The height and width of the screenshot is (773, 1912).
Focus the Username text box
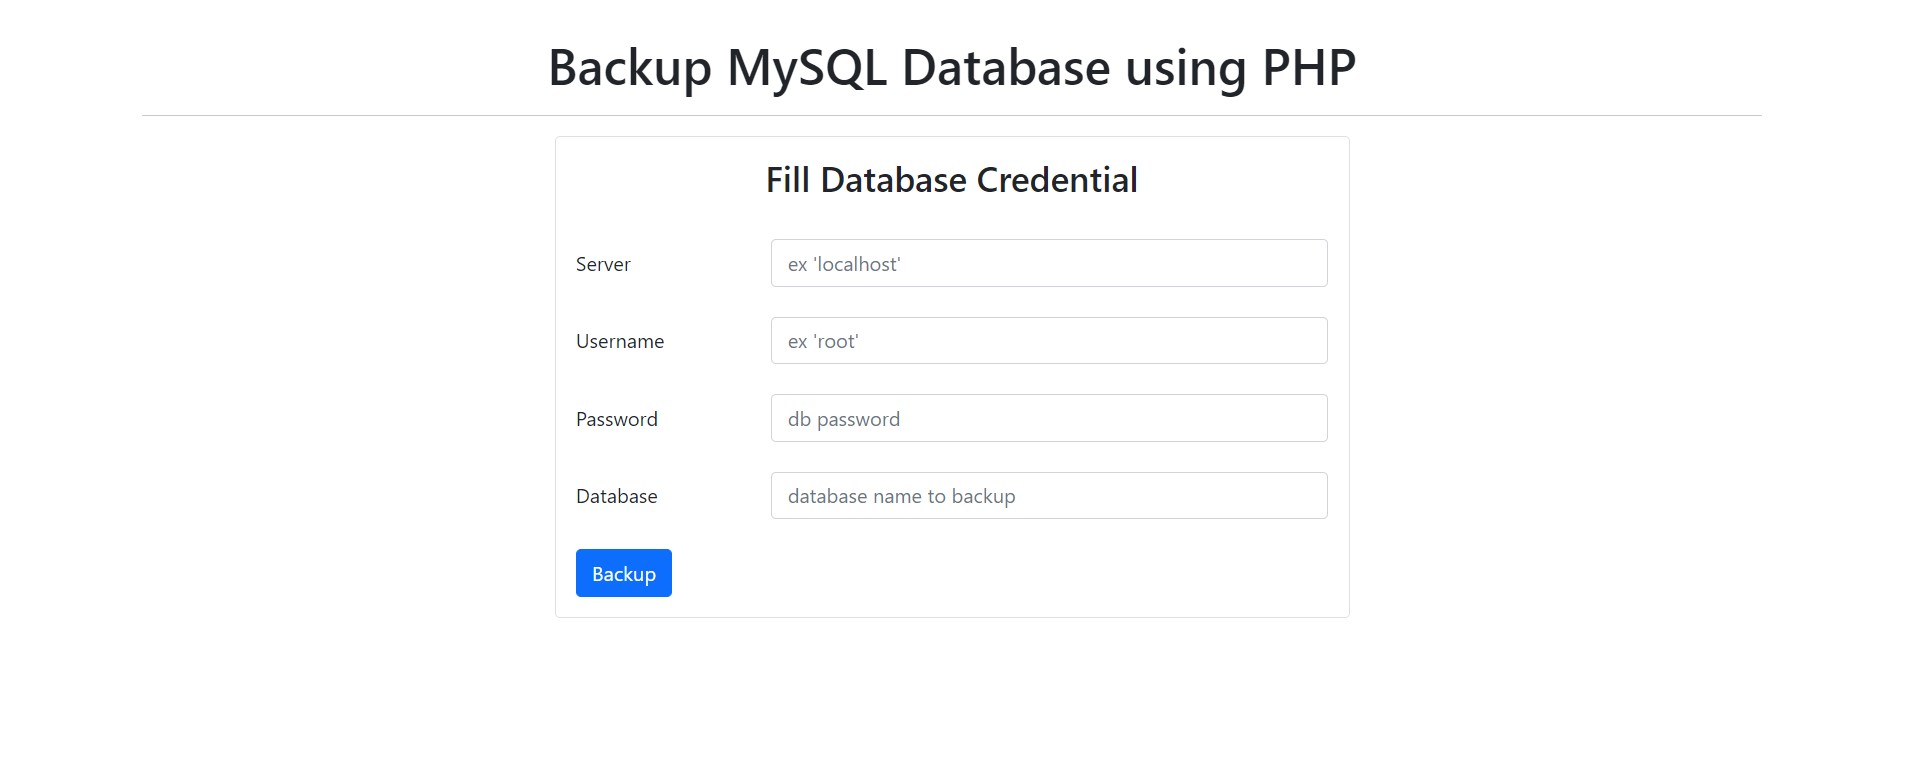tap(1049, 341)
